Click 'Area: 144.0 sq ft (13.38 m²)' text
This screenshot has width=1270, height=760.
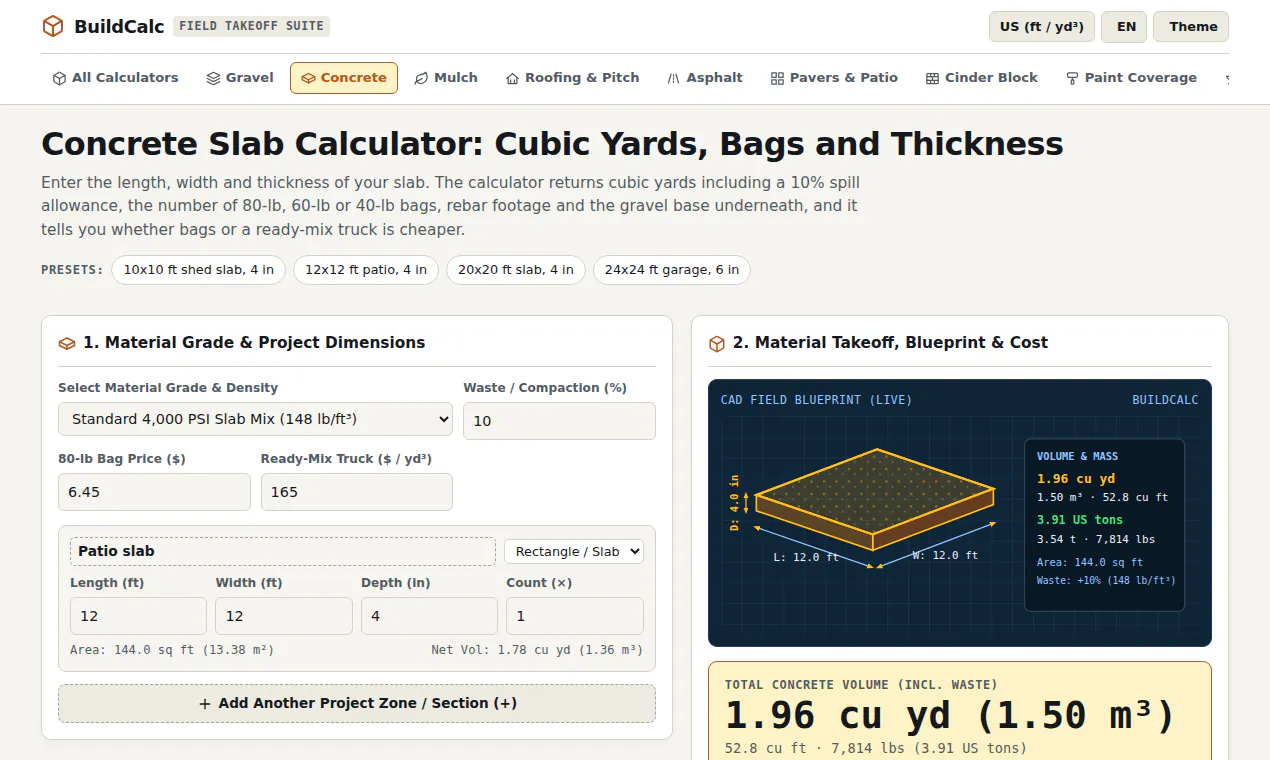click(x=172, y=650)
